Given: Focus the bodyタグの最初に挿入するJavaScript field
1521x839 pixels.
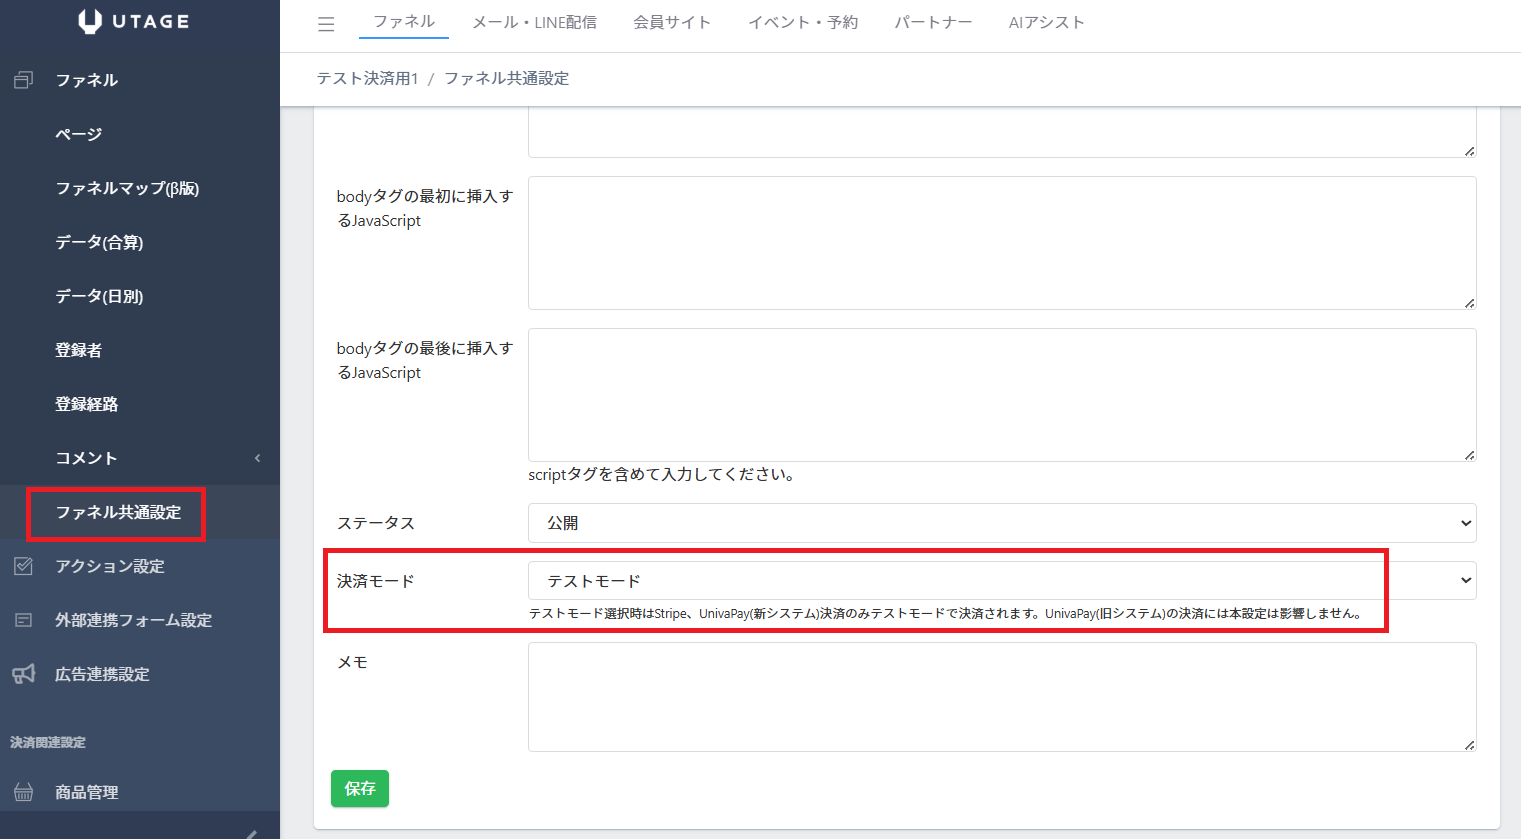Looking at the screenshot, I should pyautogui.click(x=1001, y=243).
